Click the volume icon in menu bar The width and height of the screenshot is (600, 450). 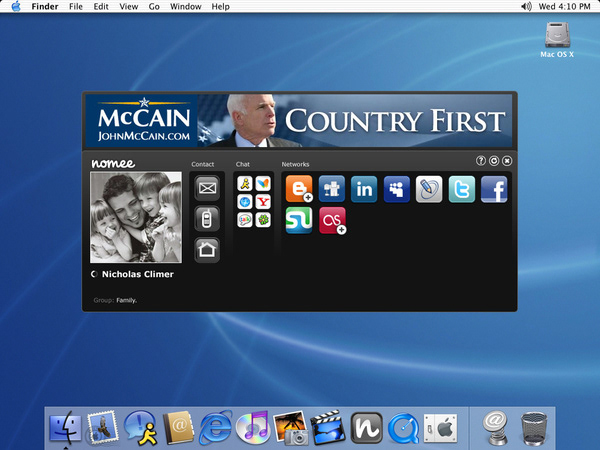(527, 6)
